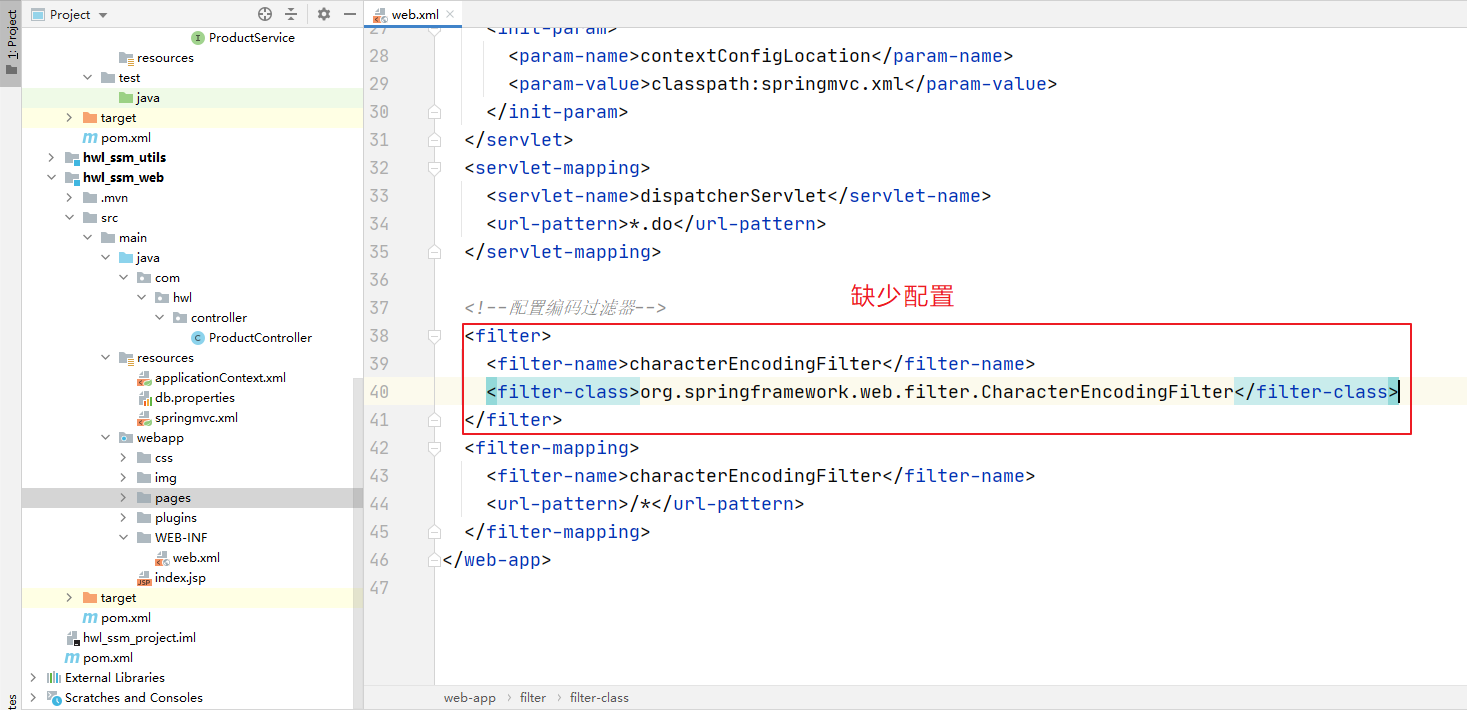Click the dispatcherServlet servlet-name text
1467x710 pixels.
pos(734,196)
